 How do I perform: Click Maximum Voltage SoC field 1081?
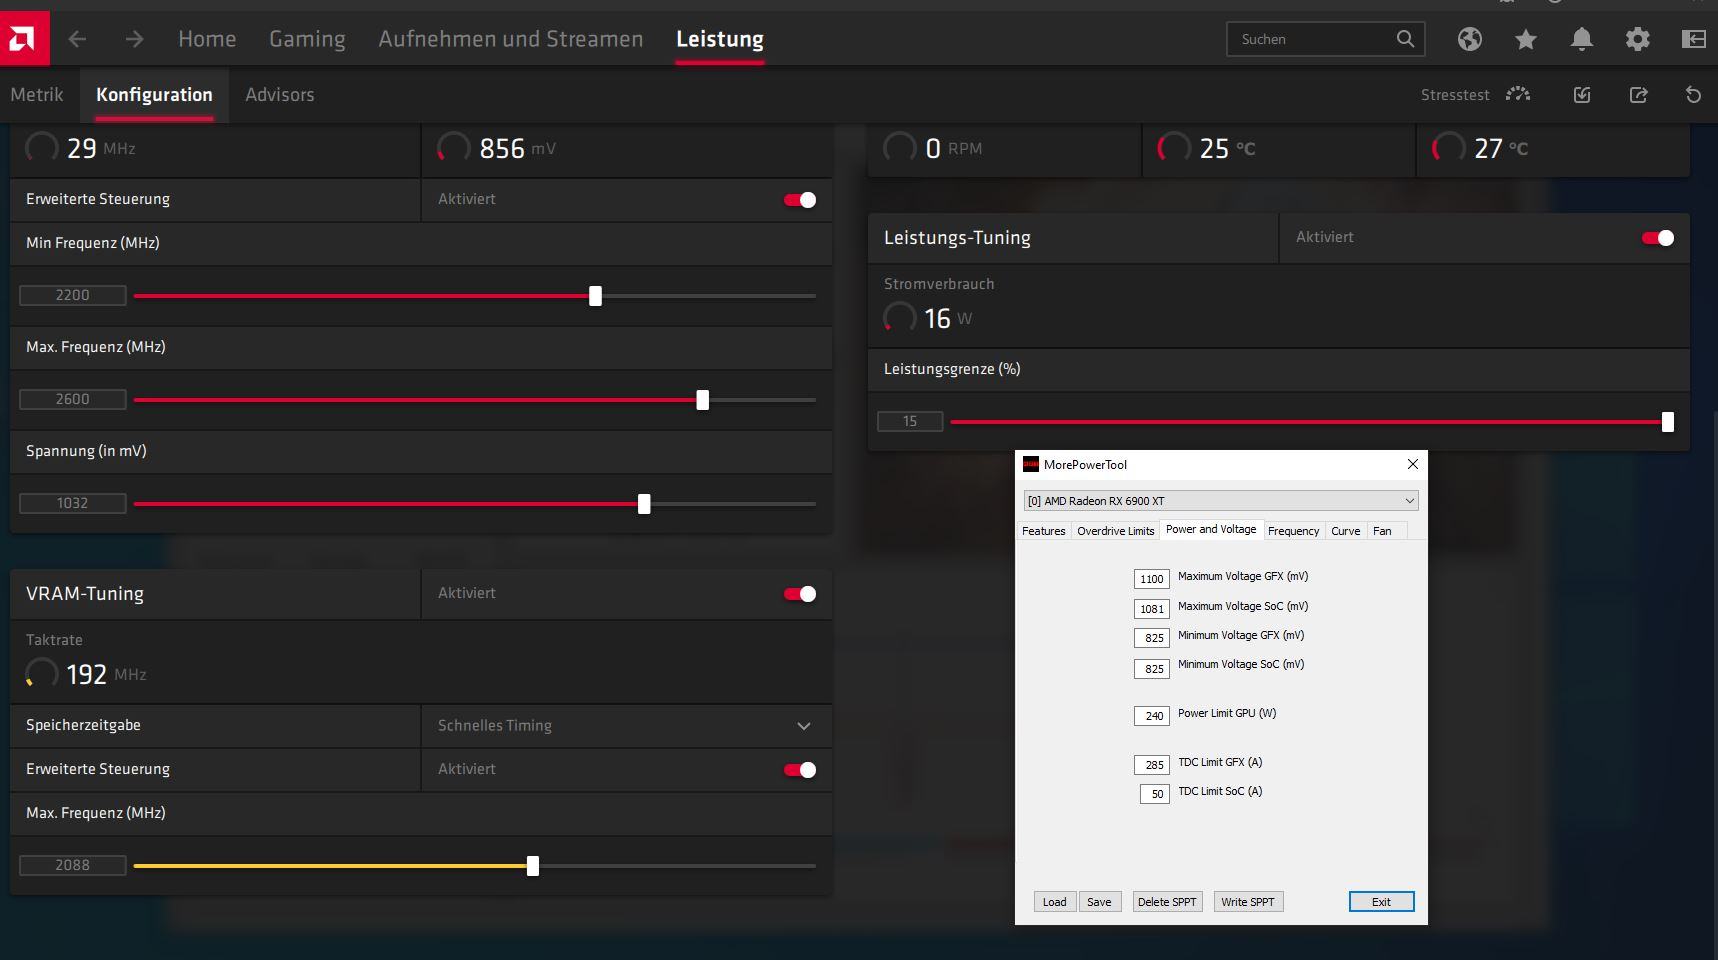pos(1152,609)
